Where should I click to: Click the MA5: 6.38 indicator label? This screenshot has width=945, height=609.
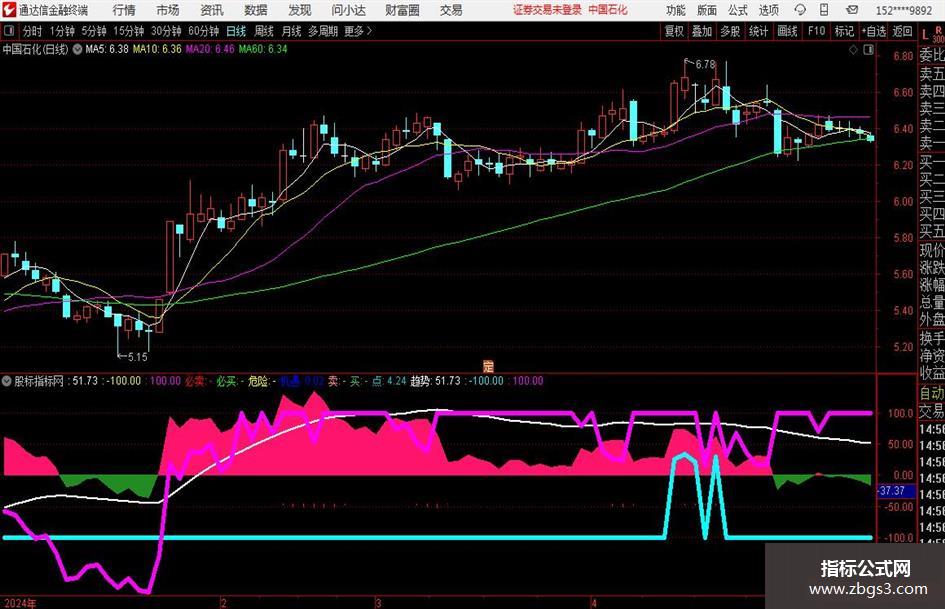[x=107, y=49]
